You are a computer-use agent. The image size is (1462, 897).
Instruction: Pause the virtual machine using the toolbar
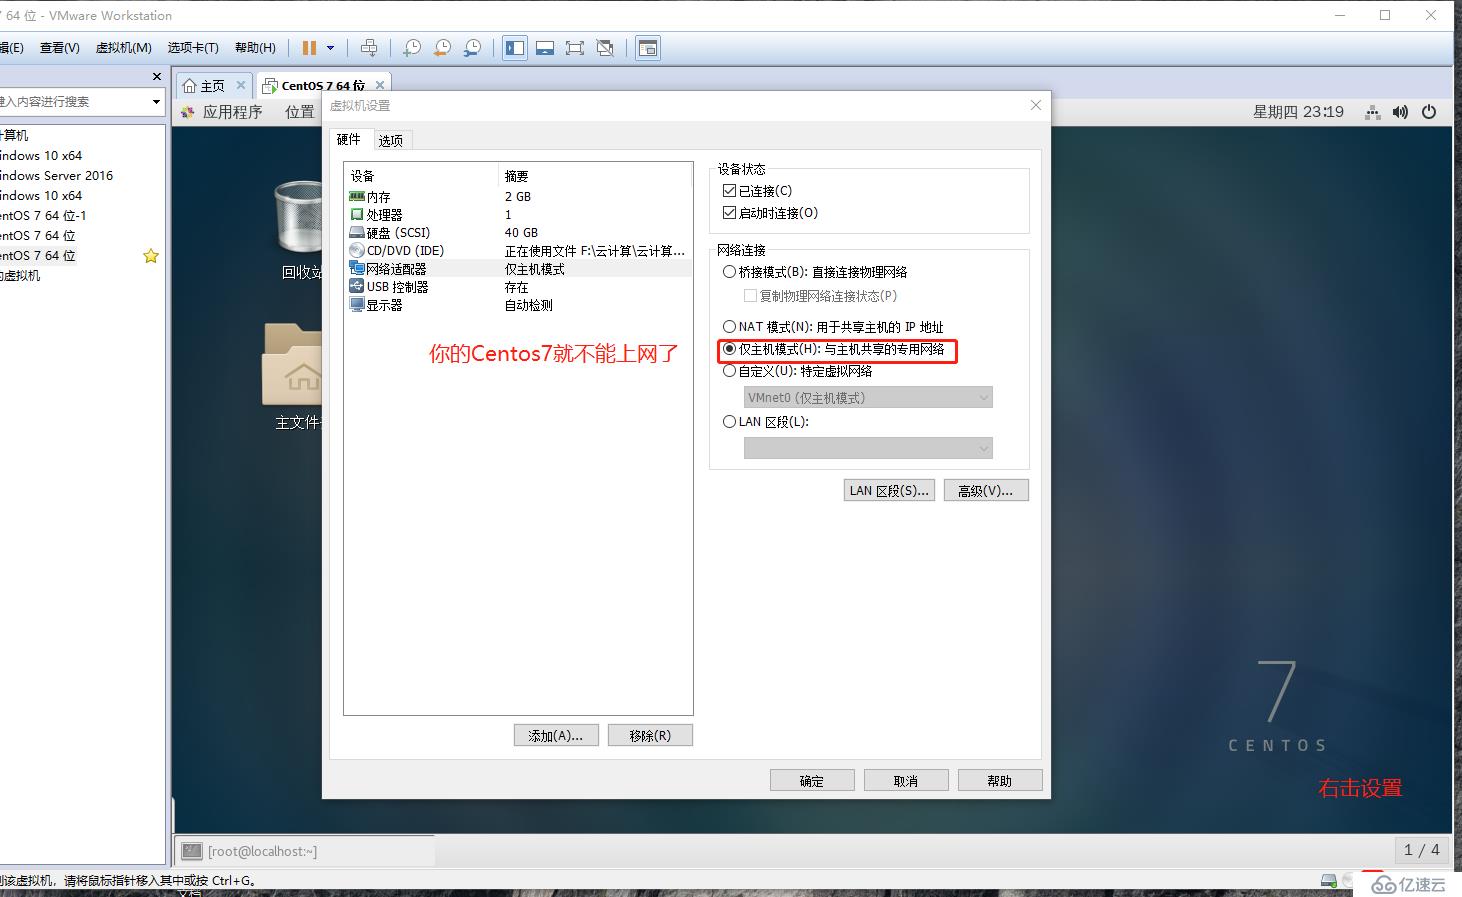coord(309,48)
